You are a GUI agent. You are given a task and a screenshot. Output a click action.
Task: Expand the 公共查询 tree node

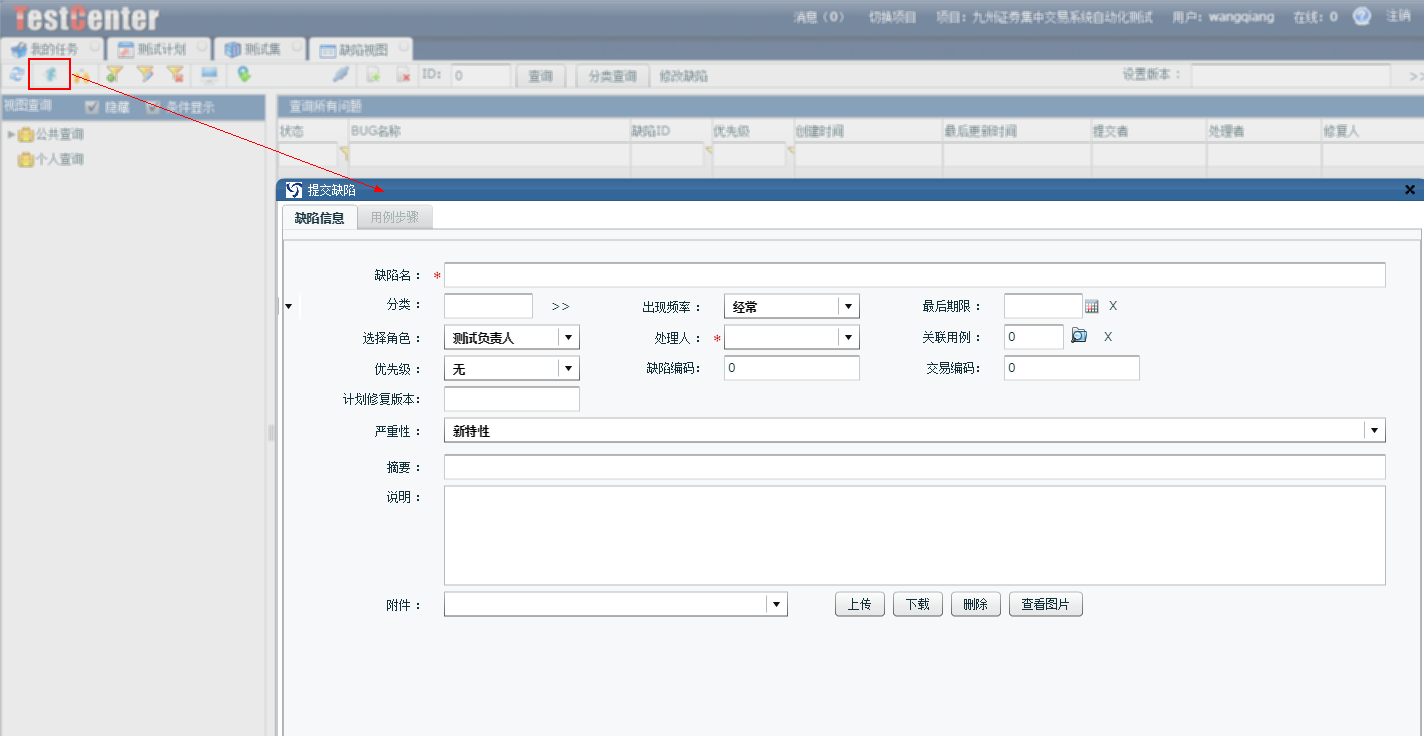[x=11, y=134]
